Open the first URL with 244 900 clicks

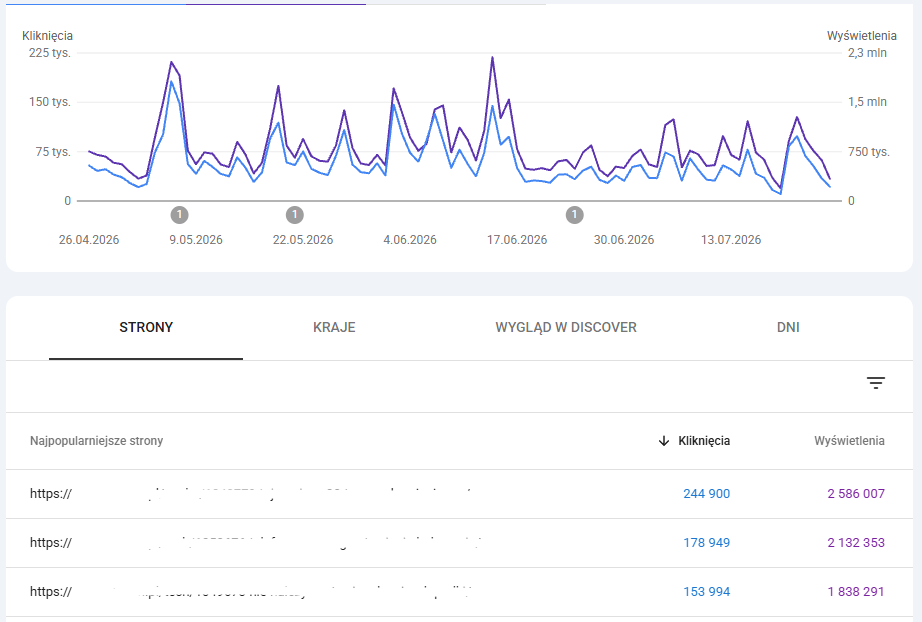(250, 494)
